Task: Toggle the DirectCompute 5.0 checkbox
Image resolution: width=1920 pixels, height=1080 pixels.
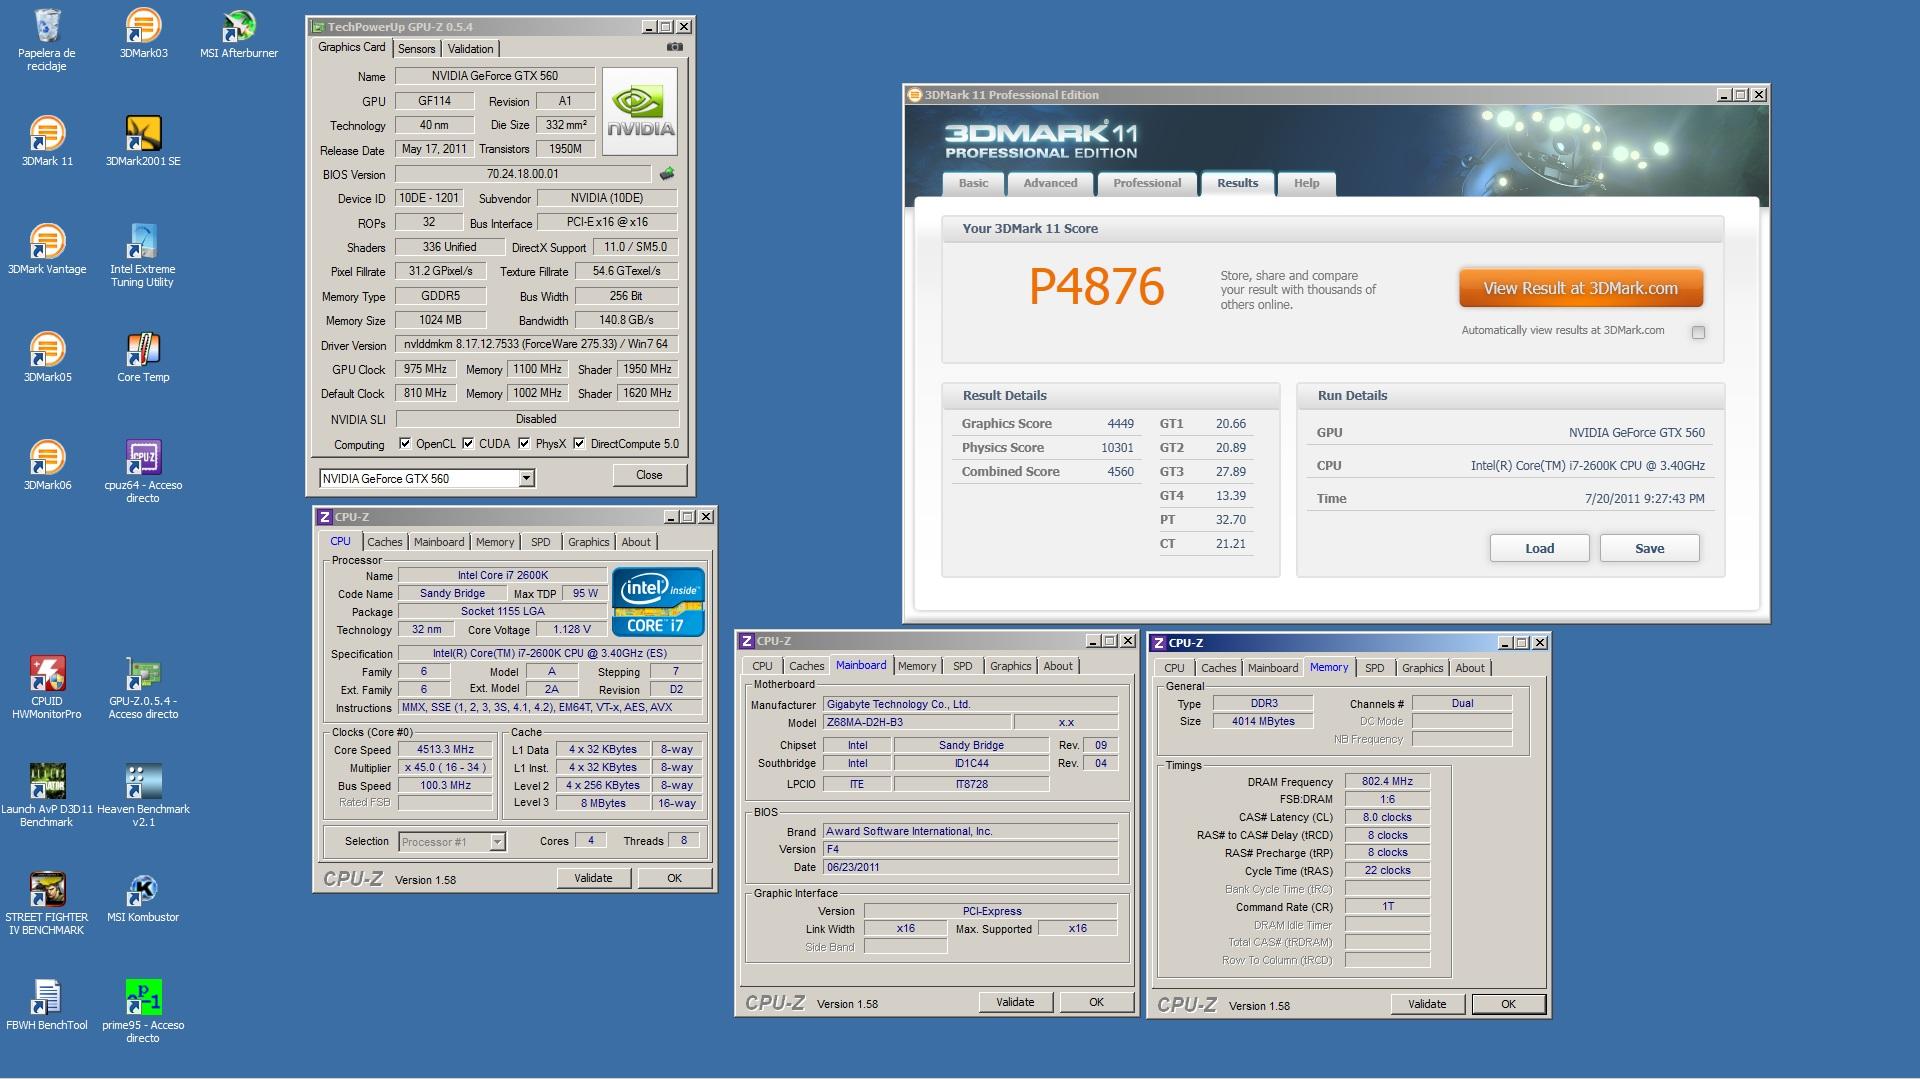Action: 579,443
